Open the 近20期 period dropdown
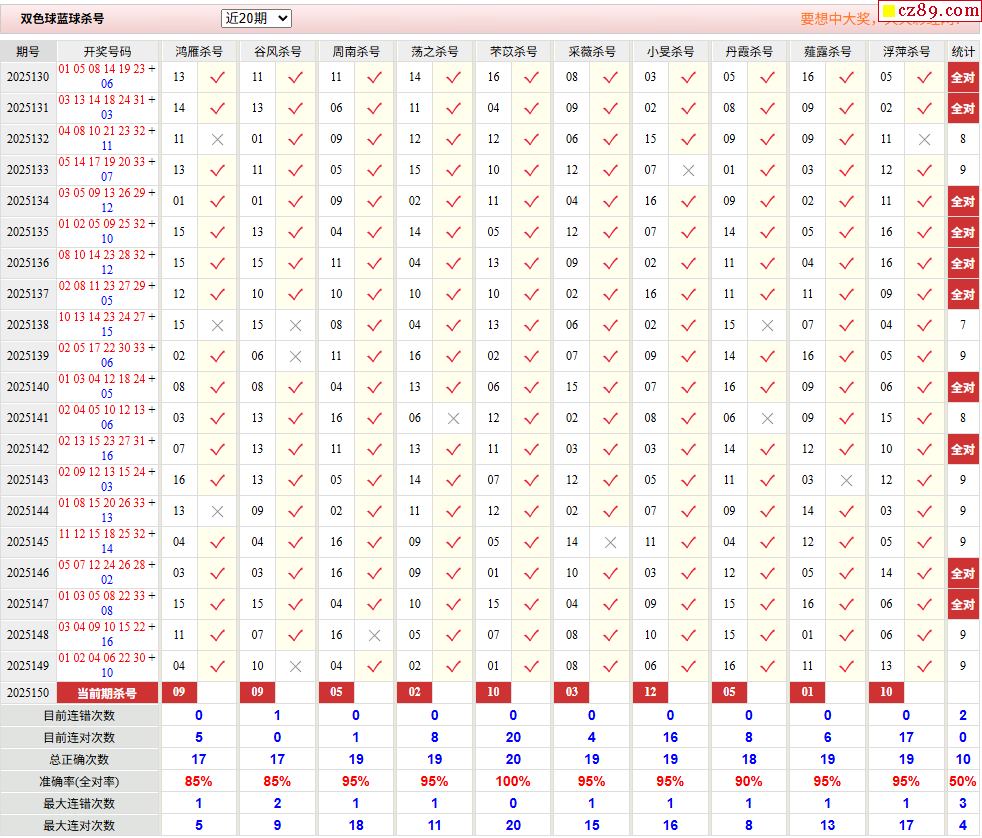The height and width of the screenshot is (838, 982). click(256, 18)
